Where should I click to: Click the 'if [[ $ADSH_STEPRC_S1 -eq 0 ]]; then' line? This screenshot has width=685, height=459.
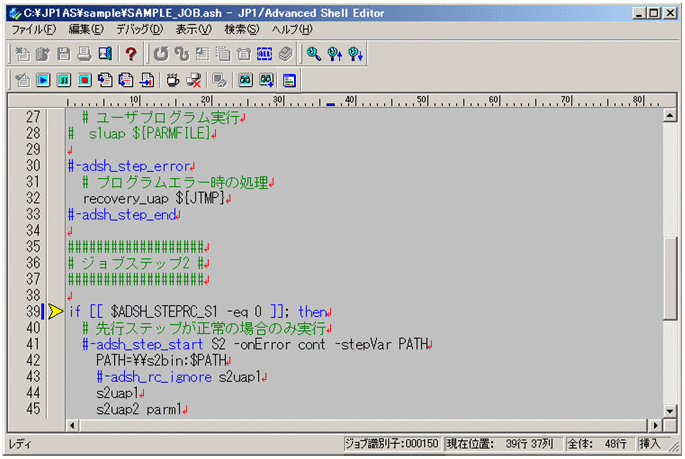(200, 312)
